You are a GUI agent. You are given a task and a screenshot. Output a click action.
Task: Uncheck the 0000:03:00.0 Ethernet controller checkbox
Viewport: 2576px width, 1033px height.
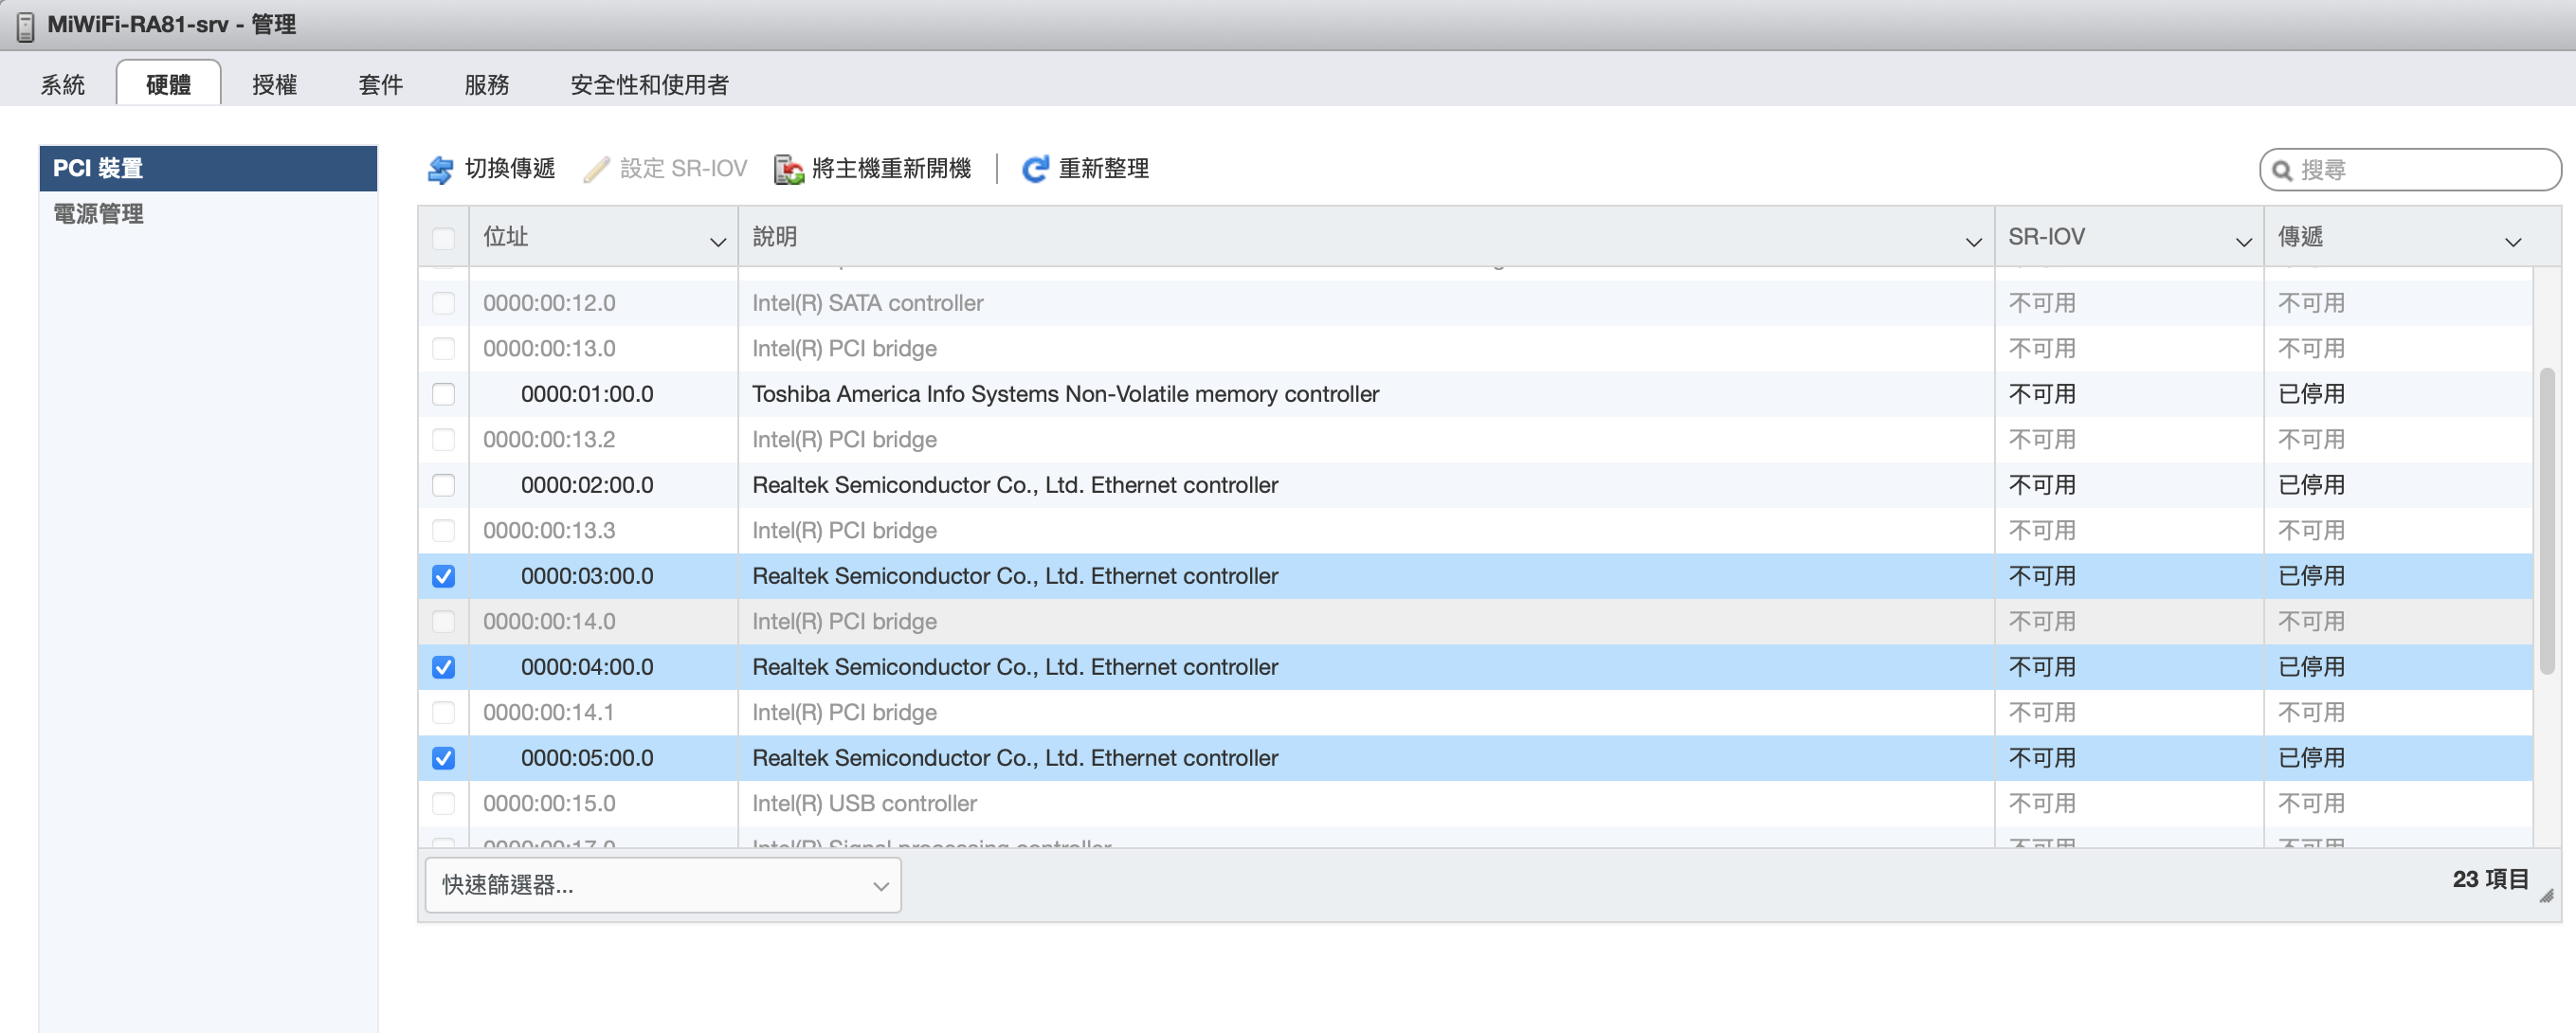pos(443,576)
